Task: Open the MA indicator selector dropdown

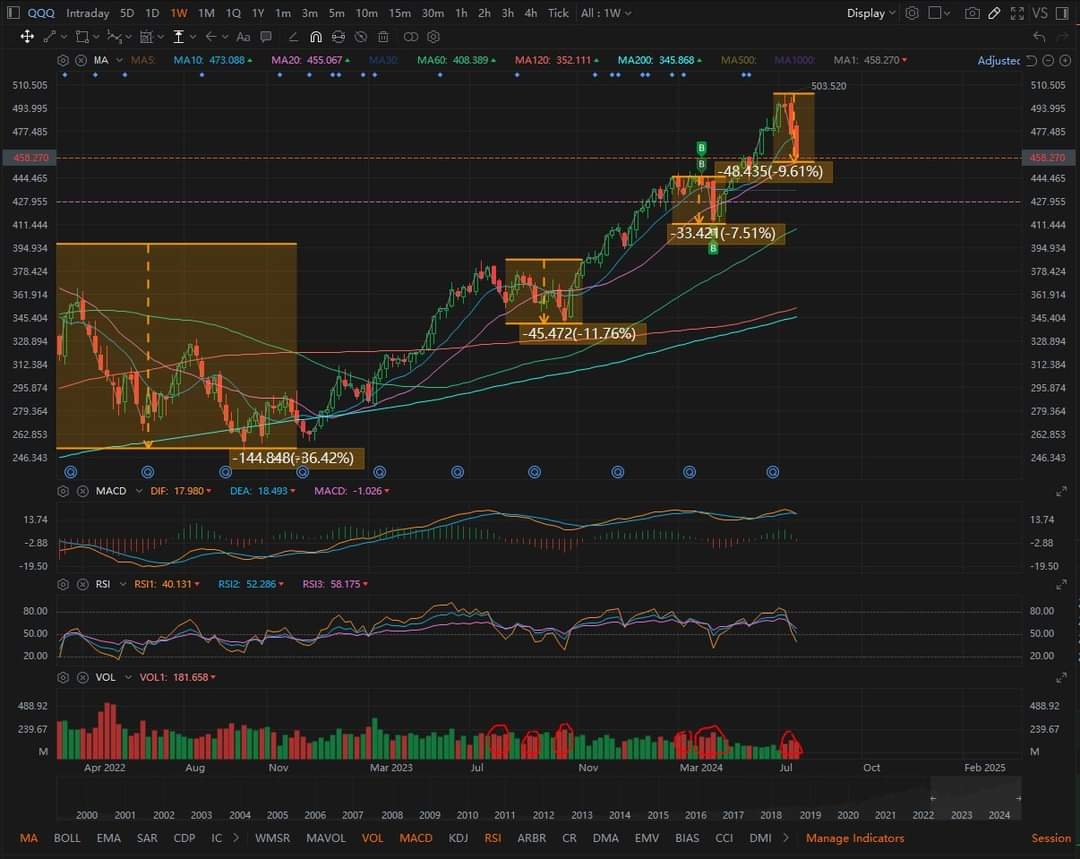Action: point(108,60)
